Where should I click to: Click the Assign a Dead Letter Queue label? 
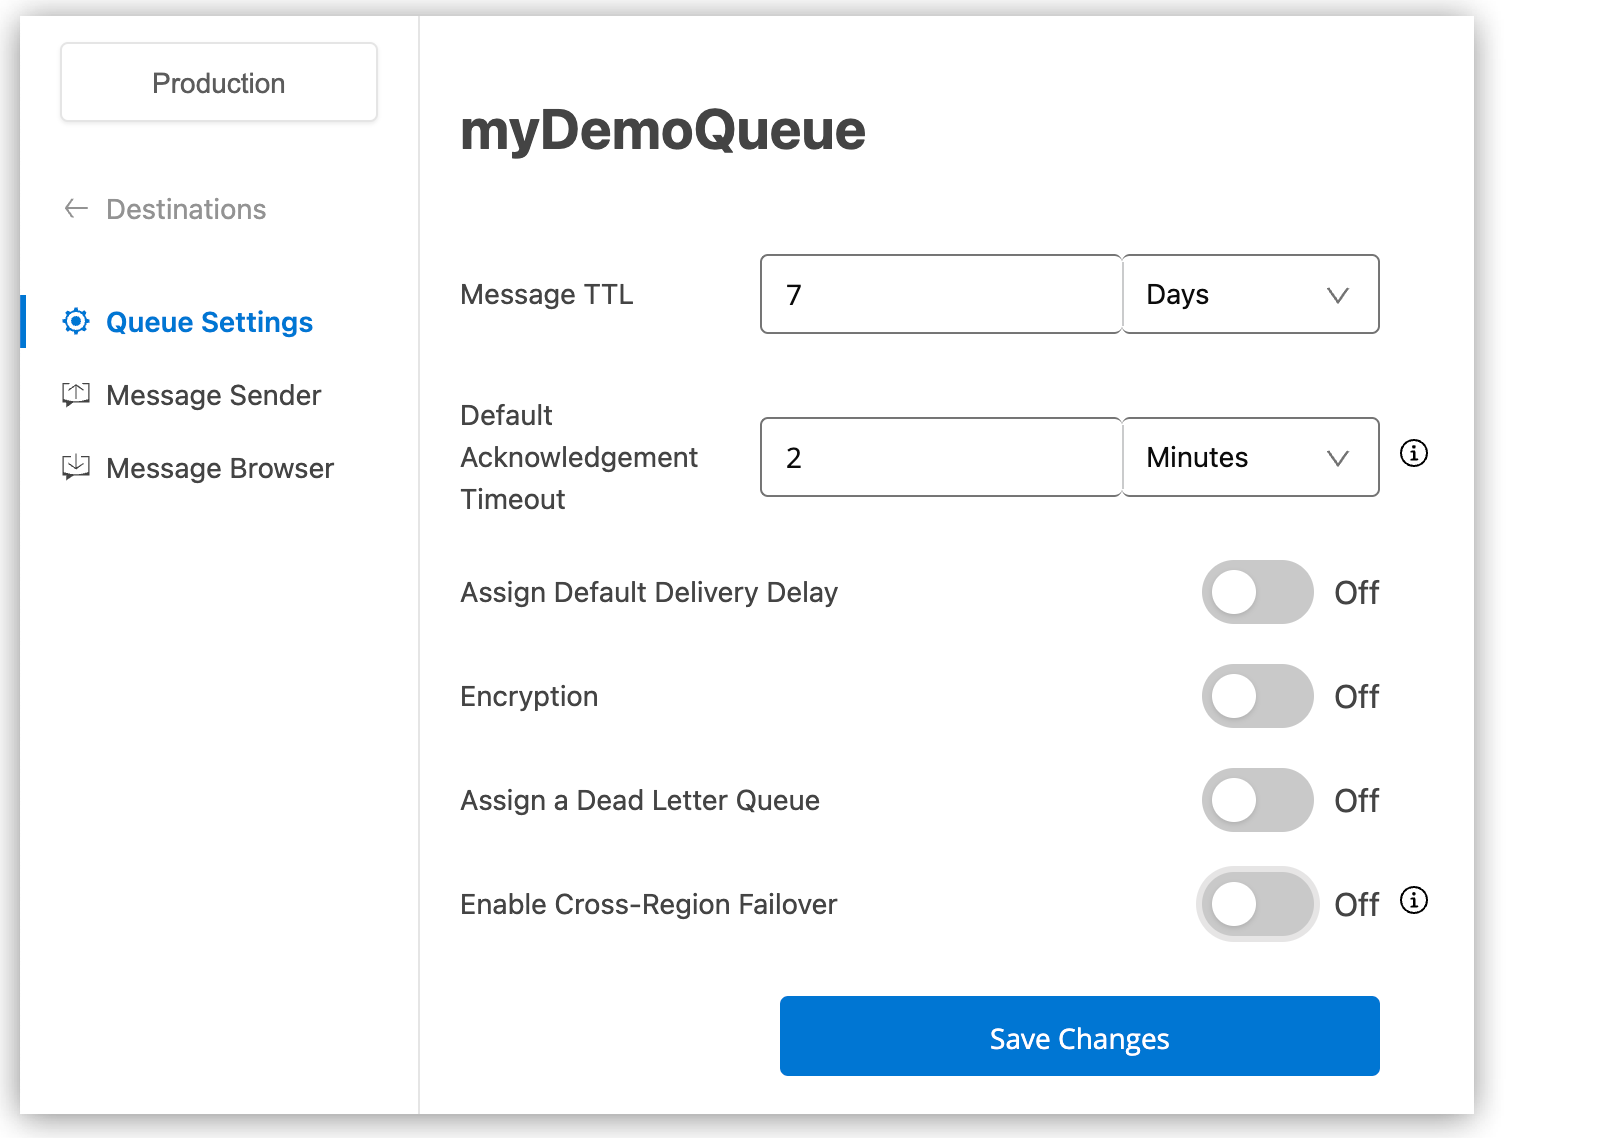[x=640, y=800]
